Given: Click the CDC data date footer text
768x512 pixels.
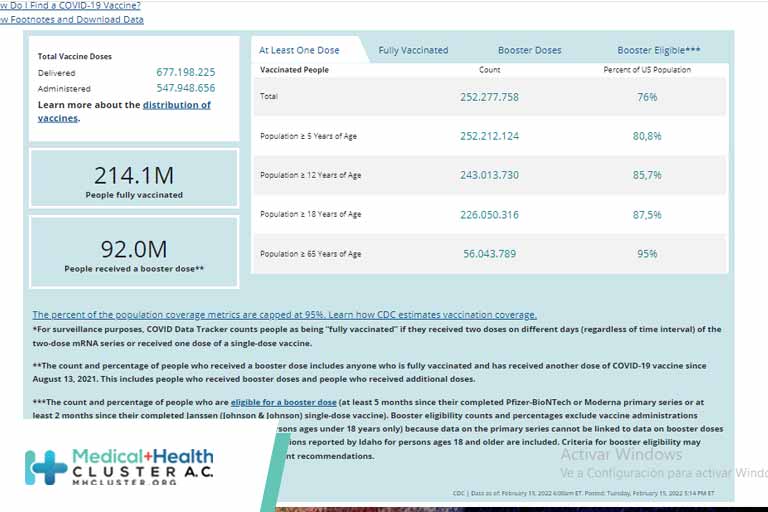Looking at the screenshot, I should pyautogui.click(x=583, y=493).
